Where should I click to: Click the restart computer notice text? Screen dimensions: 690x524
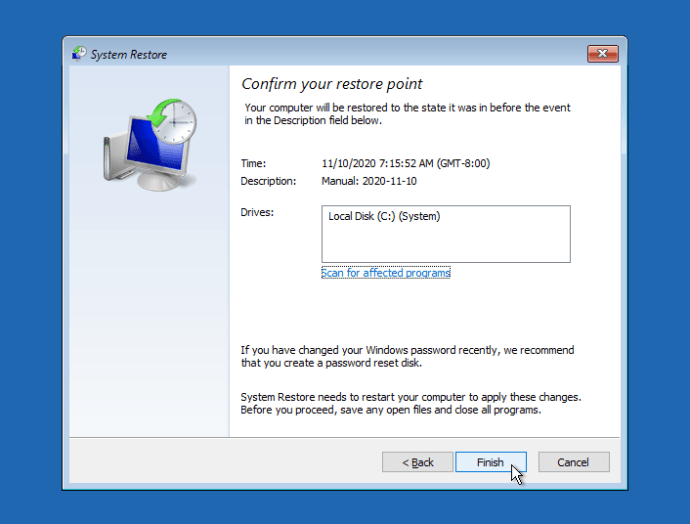[x=411, y=403]
